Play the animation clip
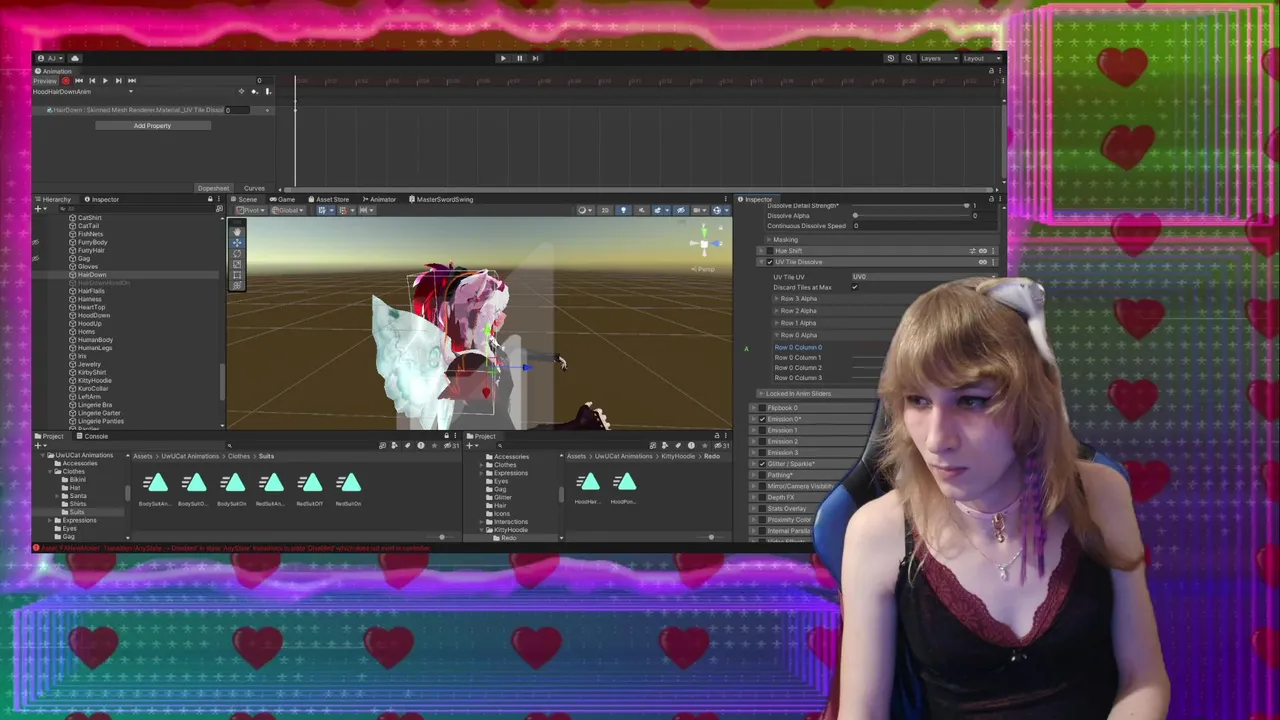The width and height of the screenshot is (1280, 720). 105,80
